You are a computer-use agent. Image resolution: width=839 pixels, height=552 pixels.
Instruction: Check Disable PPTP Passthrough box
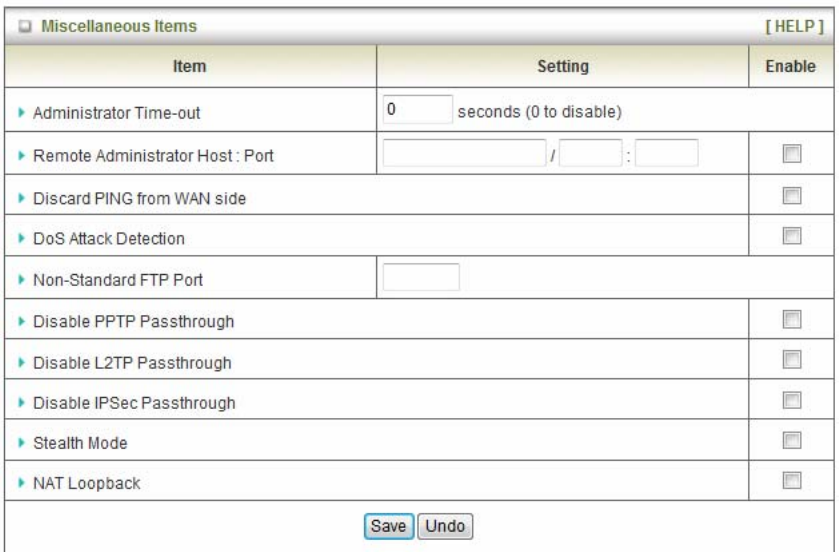coord(792,319)
